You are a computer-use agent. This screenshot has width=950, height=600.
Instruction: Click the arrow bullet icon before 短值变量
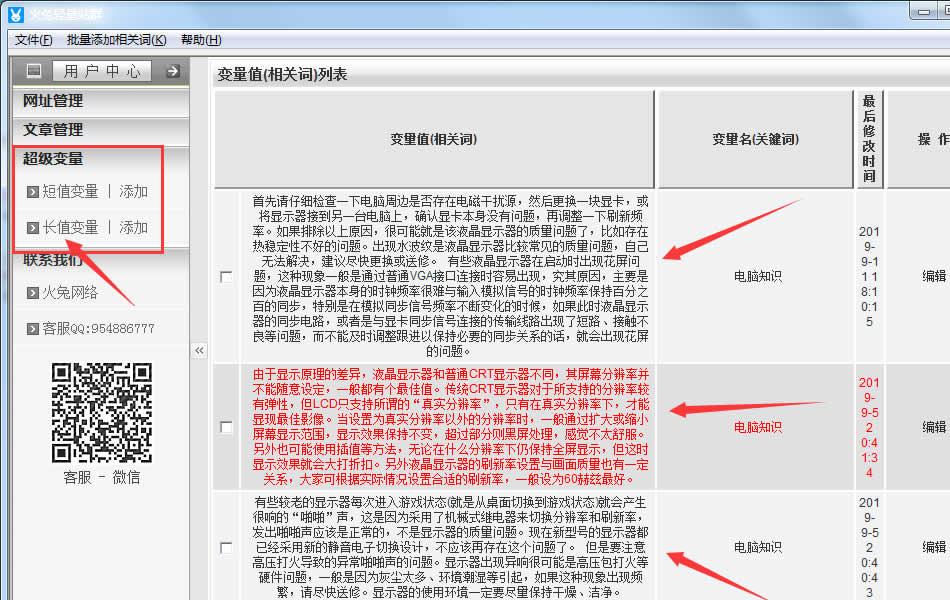[x=33, y=192]
